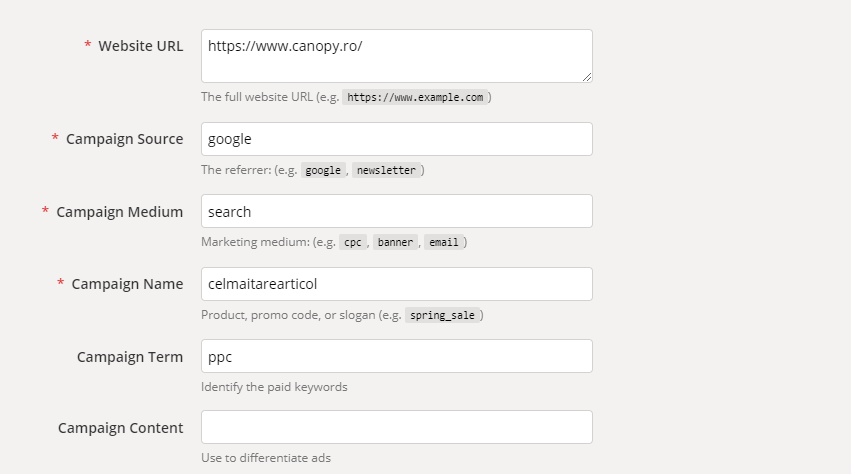Image resolution: width=851 pixels, height=474 pixels.
Task: Click the "banner" example tag
Action: click(x=395, y=242)
